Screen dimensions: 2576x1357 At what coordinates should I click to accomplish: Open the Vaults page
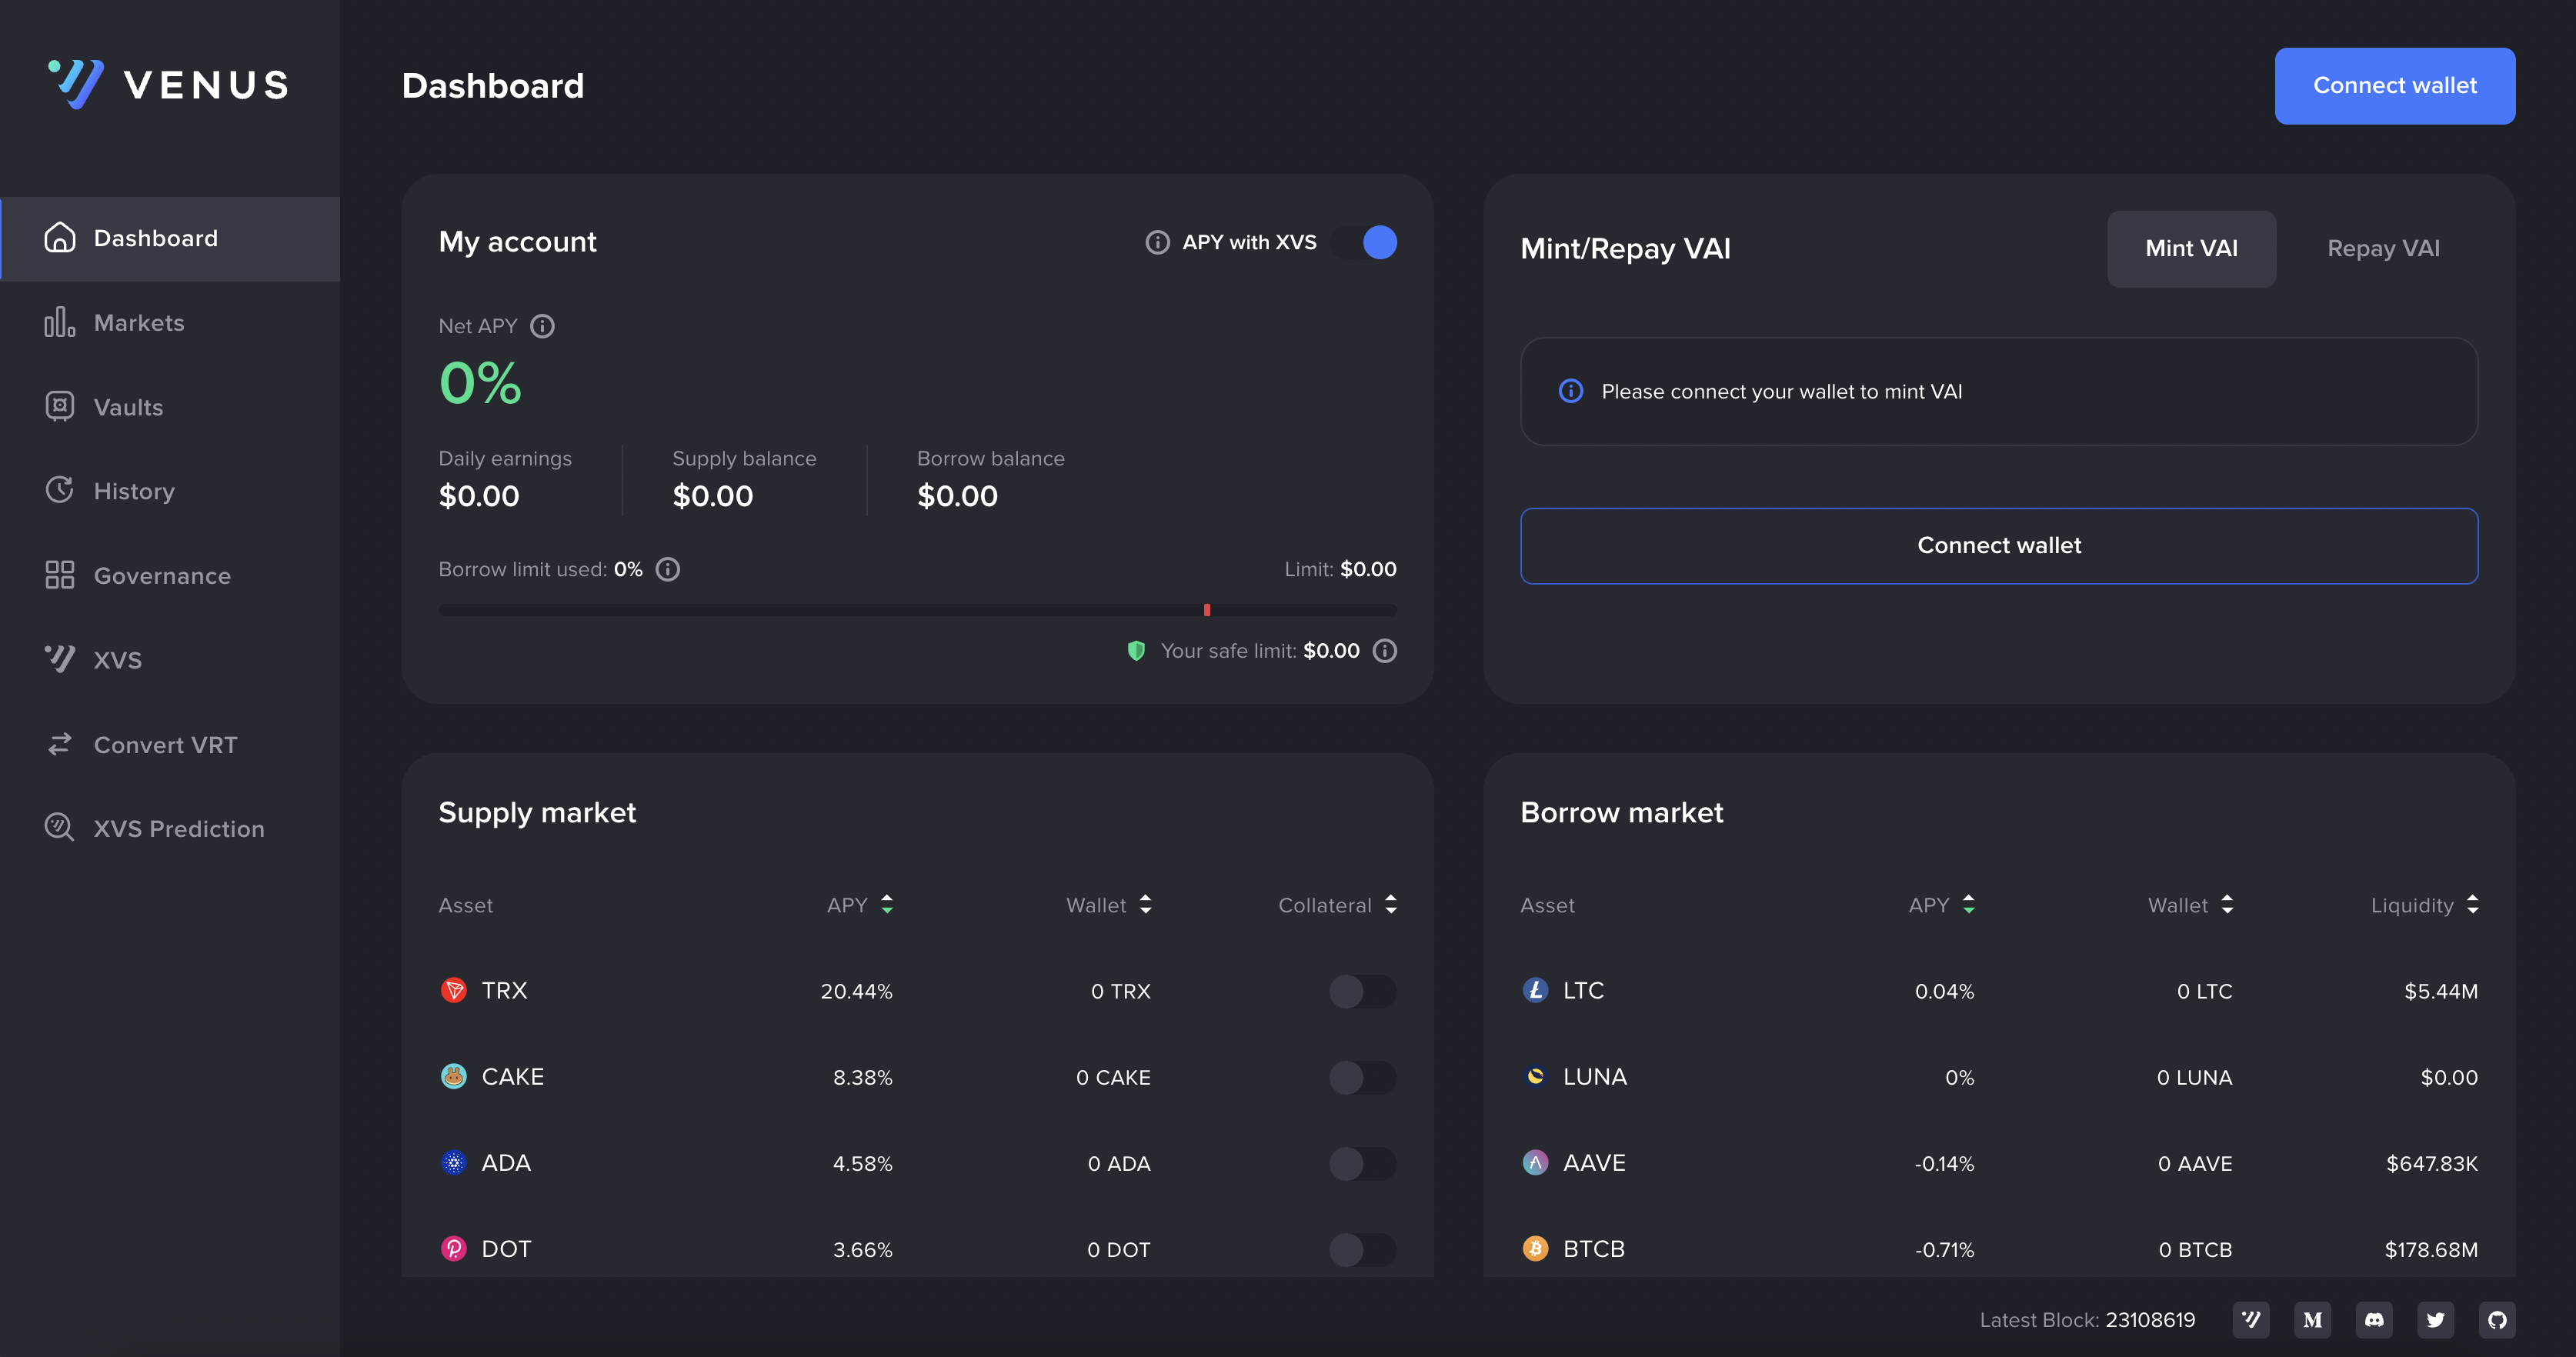point(170,407)
